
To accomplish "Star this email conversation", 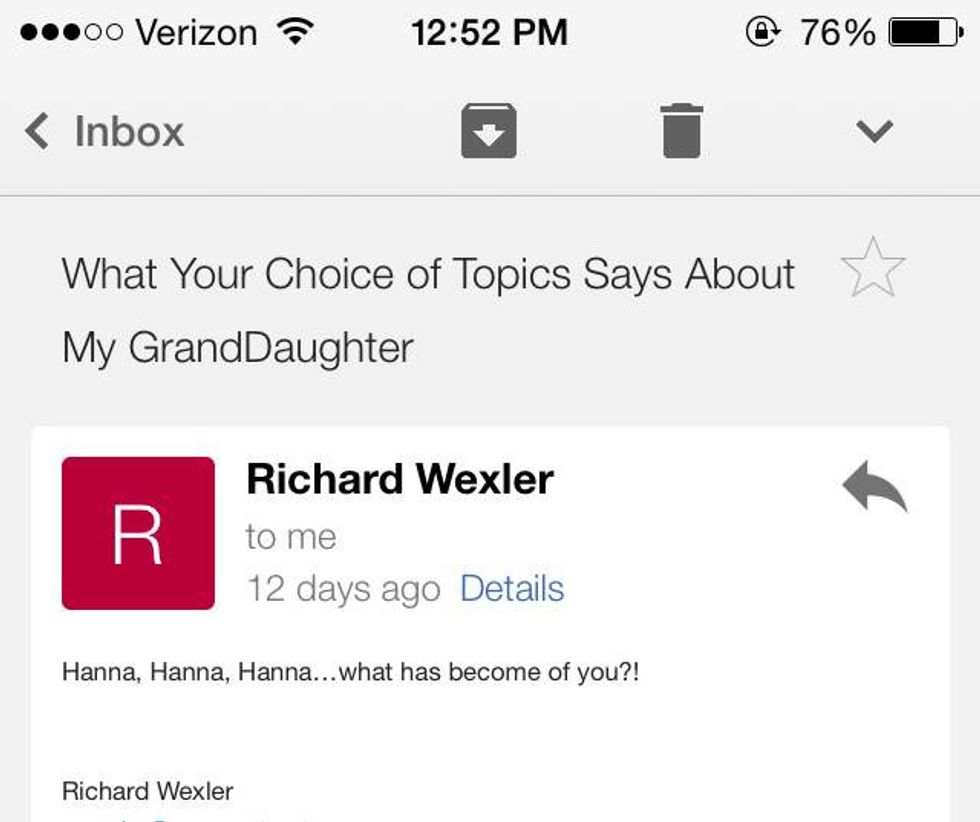I will point(872,268).
